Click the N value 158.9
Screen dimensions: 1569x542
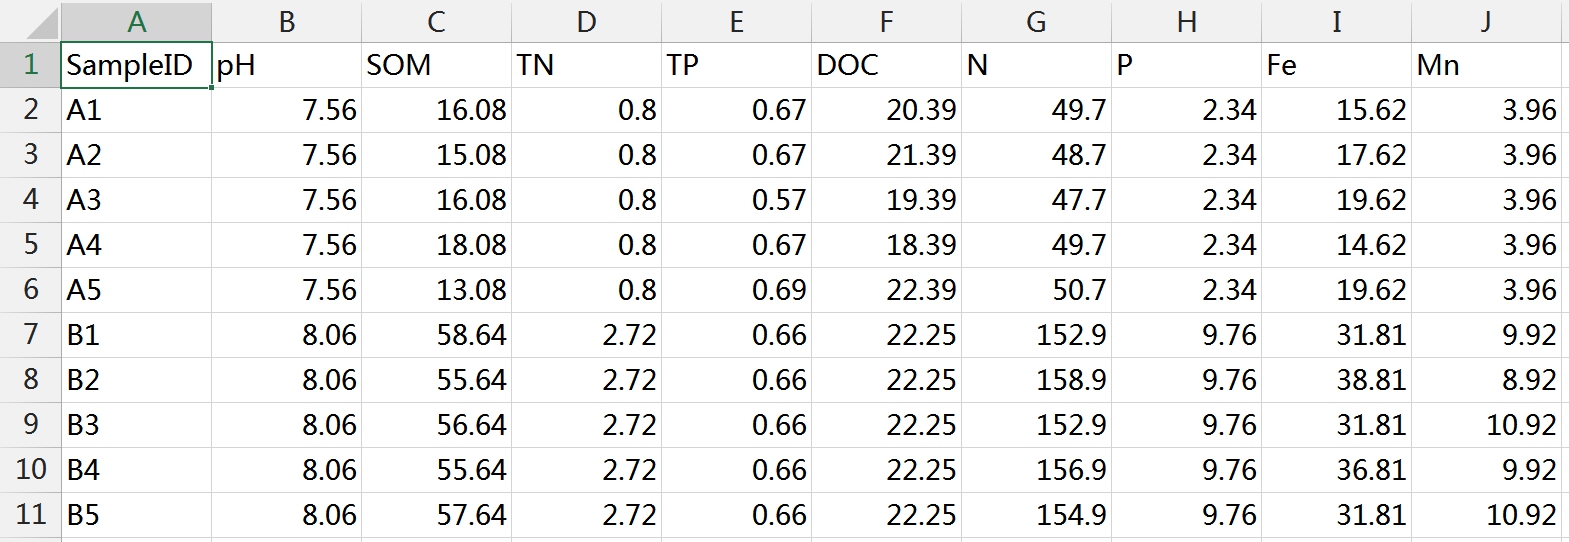click(1036, 380)
